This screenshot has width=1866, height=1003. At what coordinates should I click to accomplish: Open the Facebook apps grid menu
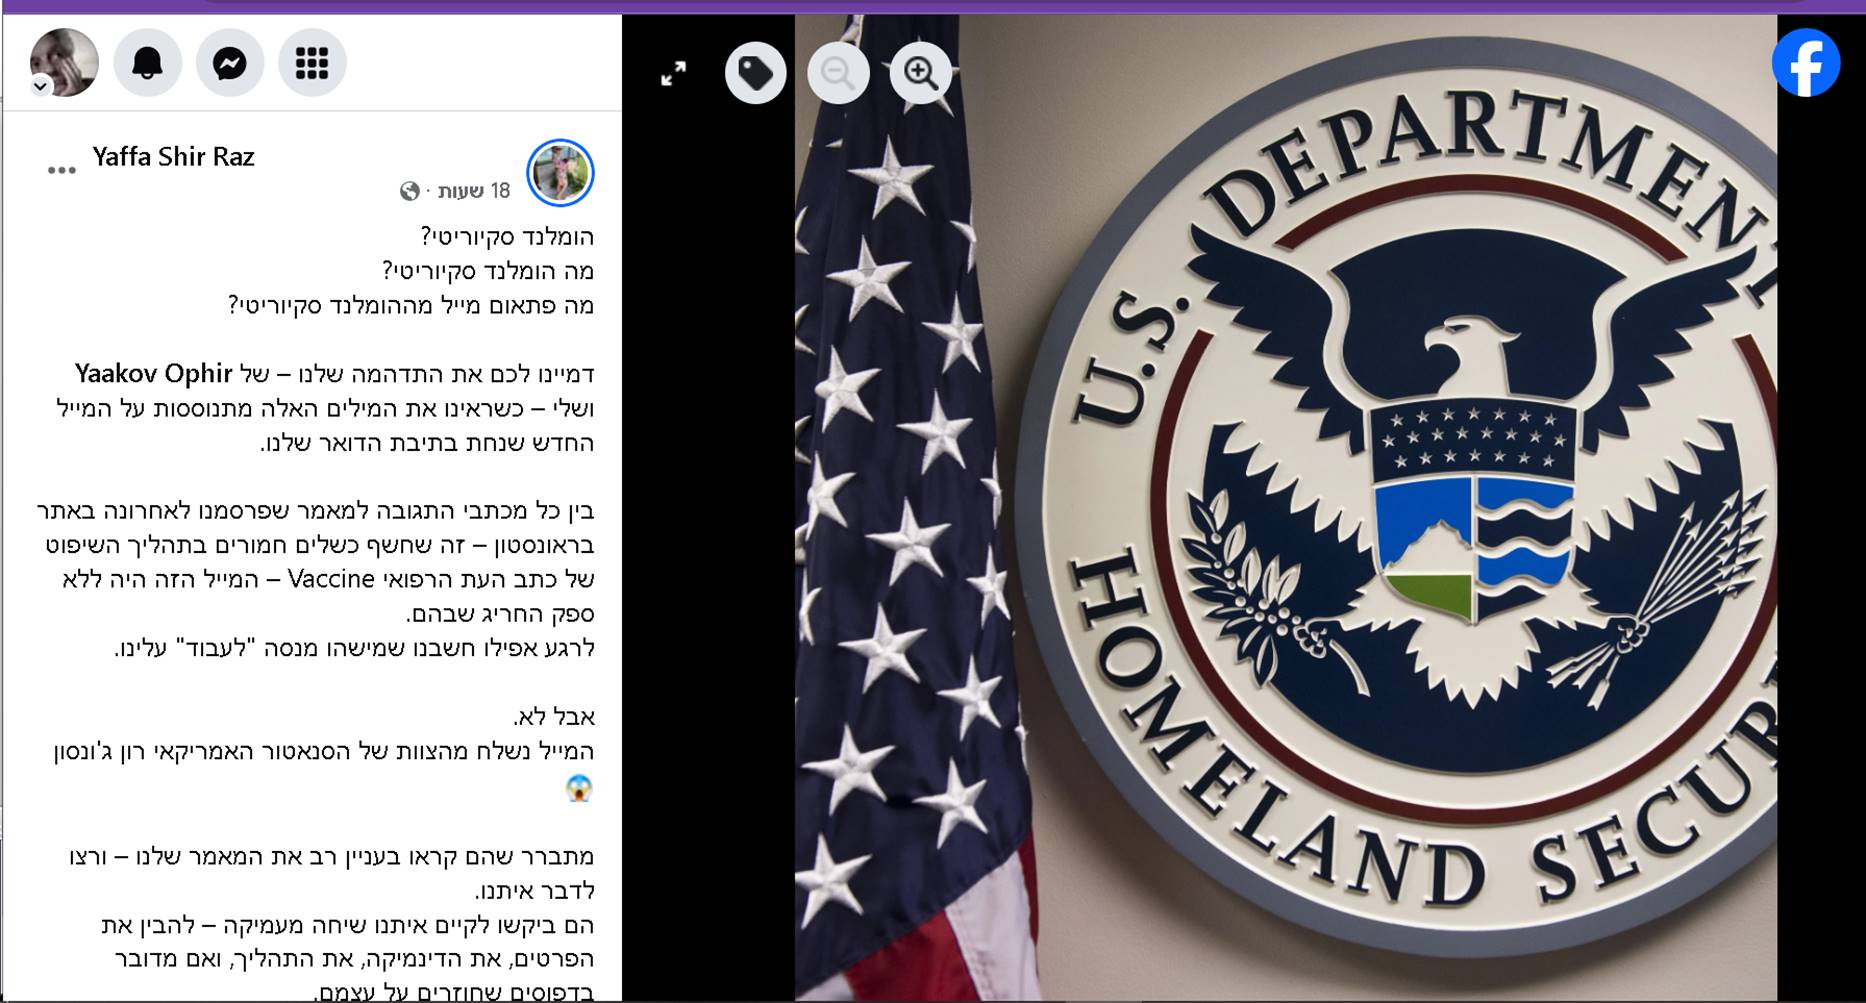click(312, 63)
